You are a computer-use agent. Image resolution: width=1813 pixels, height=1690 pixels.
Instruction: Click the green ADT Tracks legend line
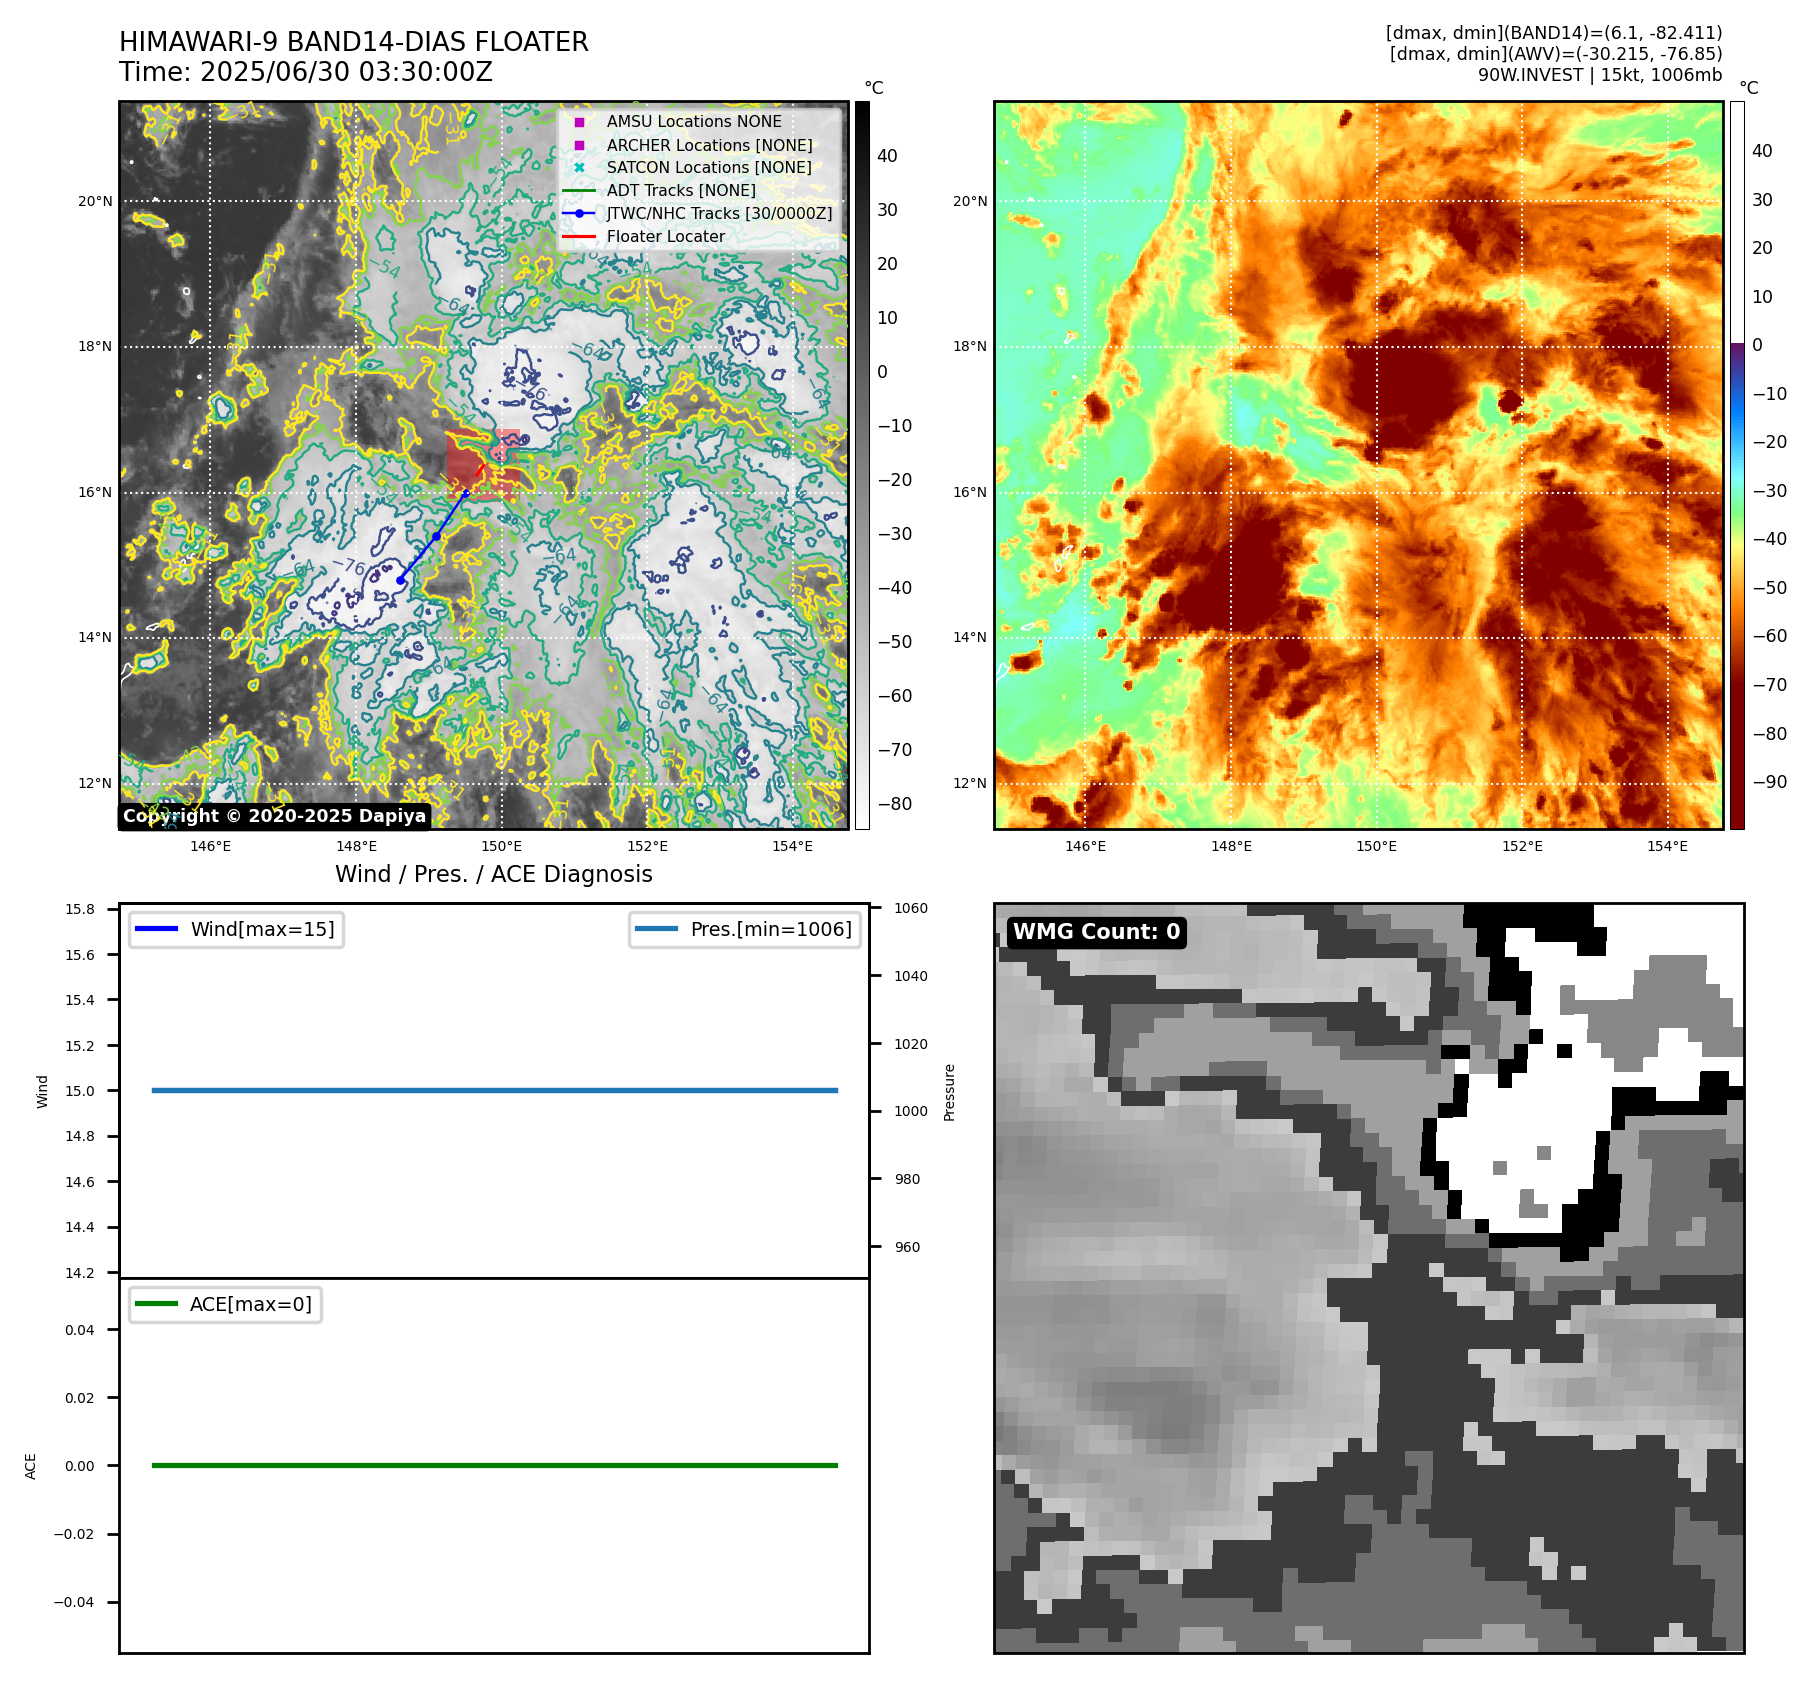[x=579, y=190]
